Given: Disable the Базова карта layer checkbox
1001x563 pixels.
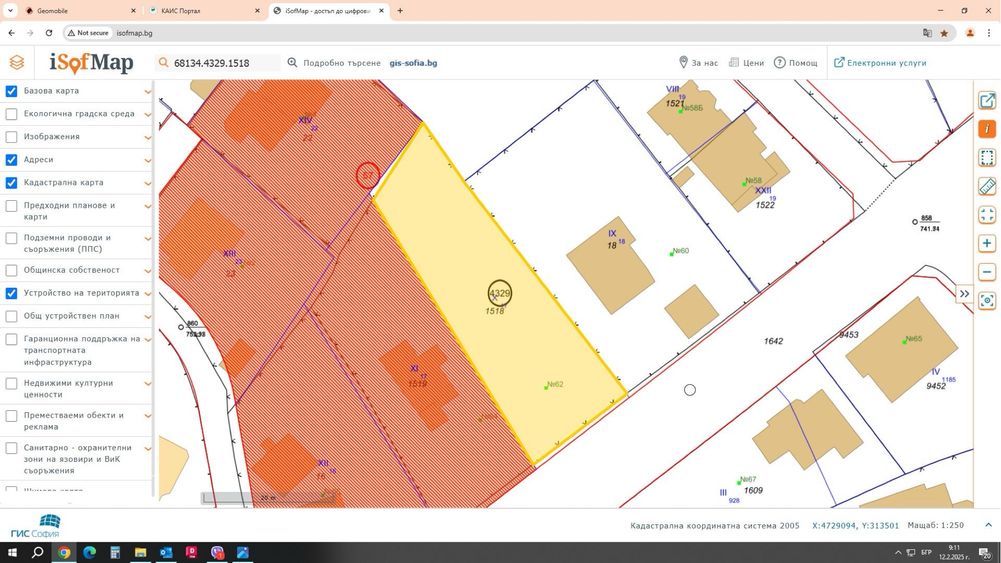Looking at the screenshot, I should pyautogui.click(x=11, y=91).
